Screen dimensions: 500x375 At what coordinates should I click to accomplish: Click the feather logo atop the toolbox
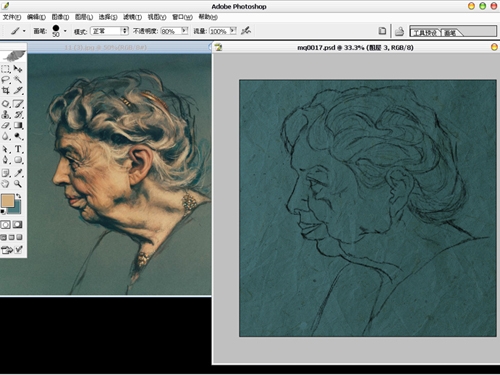click(x=14, y=55)
